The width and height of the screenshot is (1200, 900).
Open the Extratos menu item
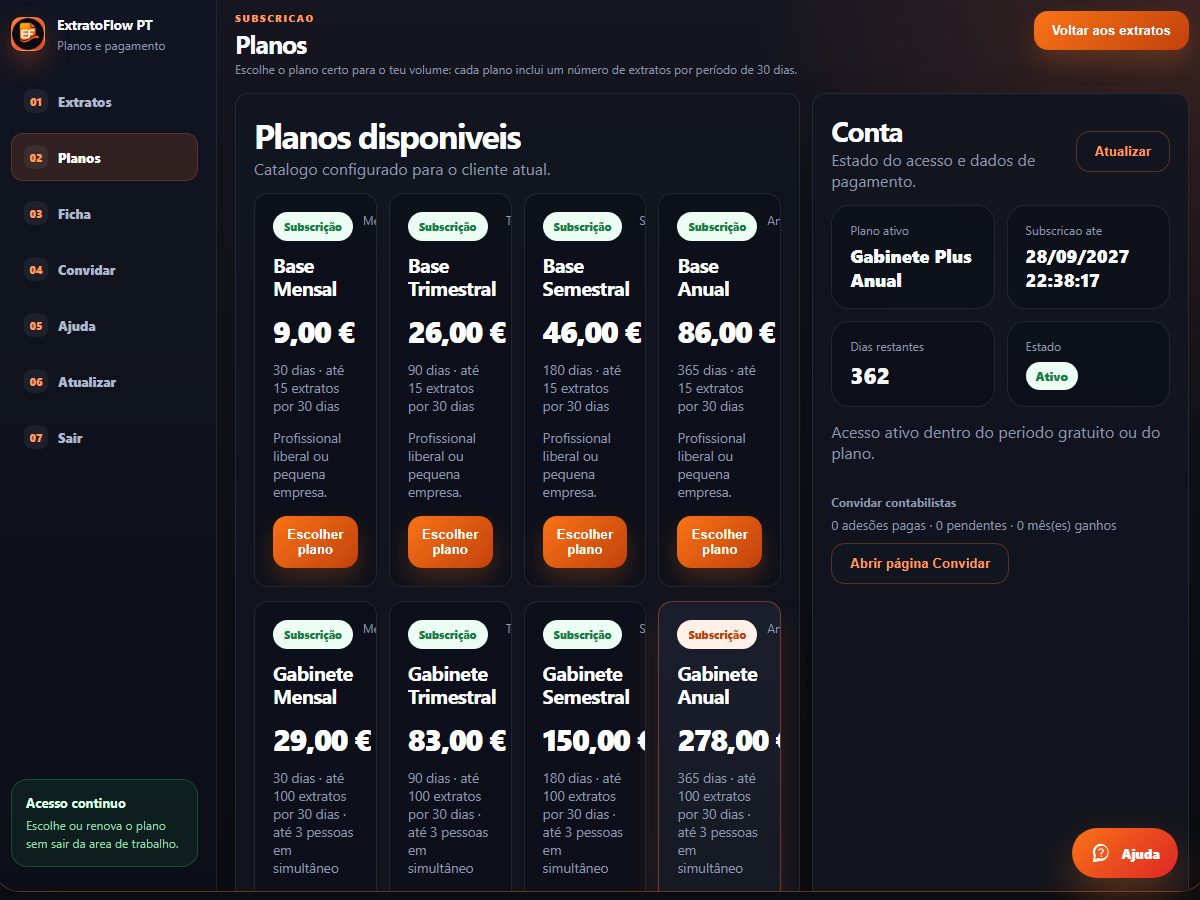[104, 102]
